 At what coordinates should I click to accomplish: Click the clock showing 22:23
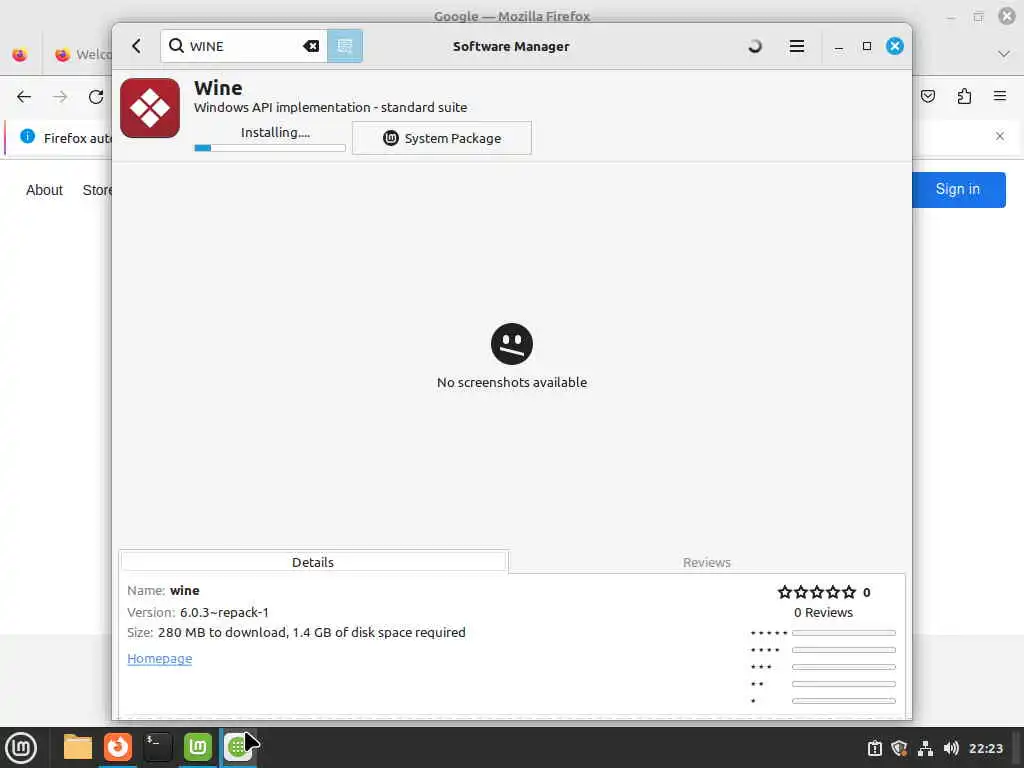pyautogui.click(x=985, y=748)
